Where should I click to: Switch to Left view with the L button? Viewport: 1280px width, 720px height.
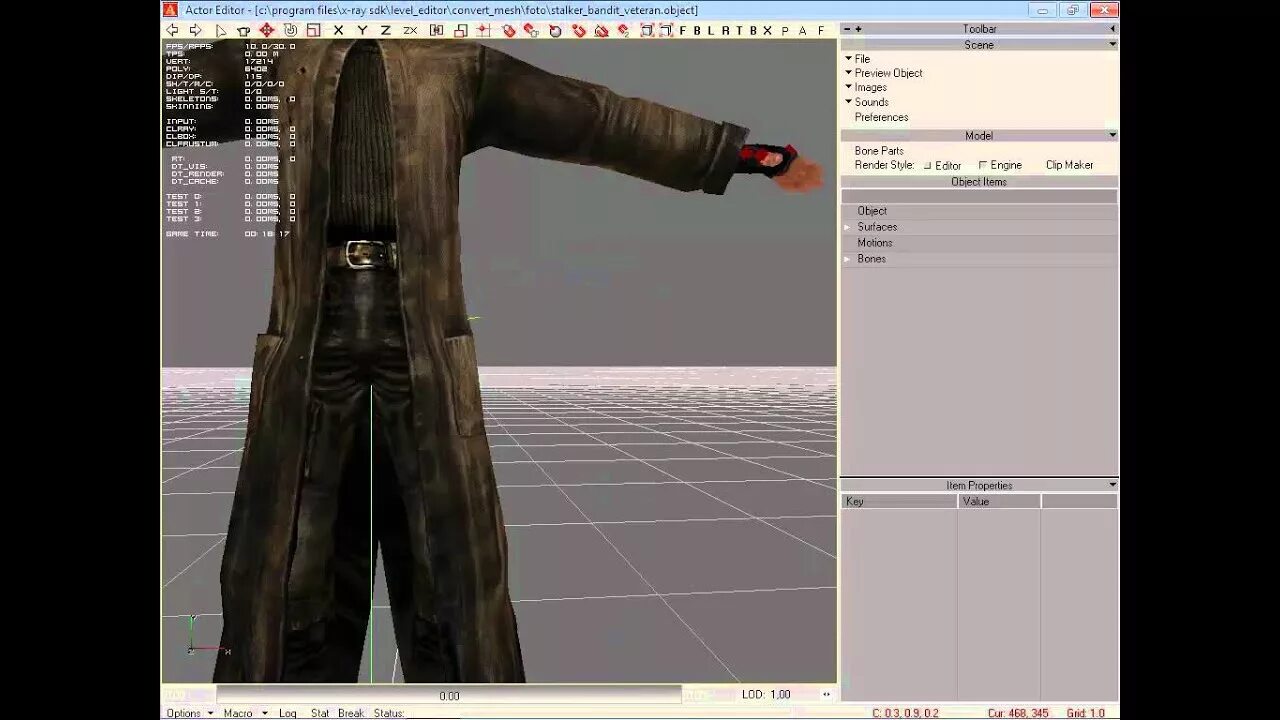(710, 30)
